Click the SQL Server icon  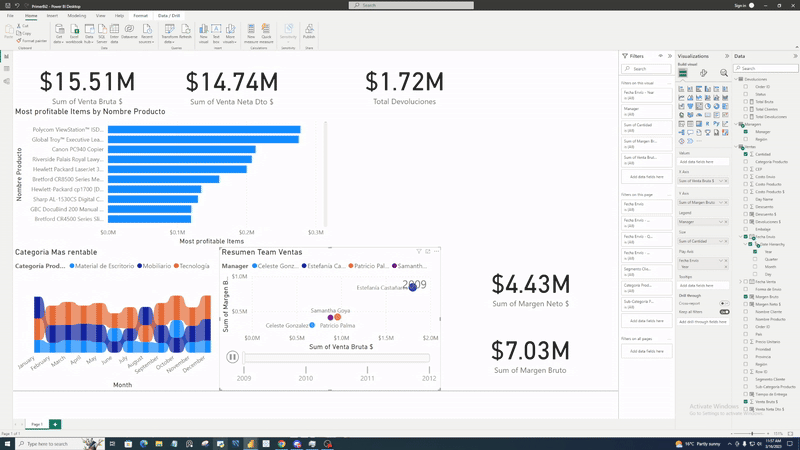103,33
